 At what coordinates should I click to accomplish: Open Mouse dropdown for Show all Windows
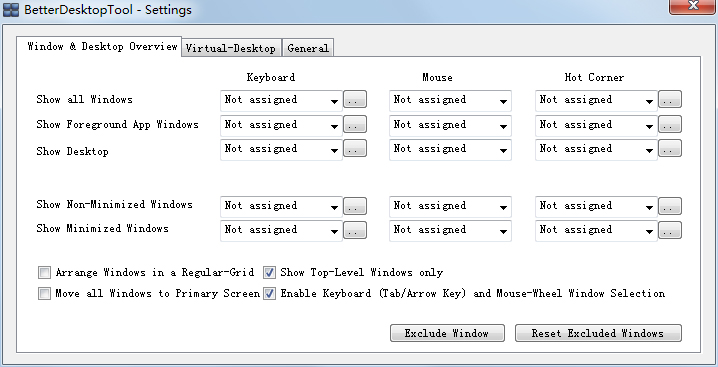pyautogui.click(x=450, y=100)
